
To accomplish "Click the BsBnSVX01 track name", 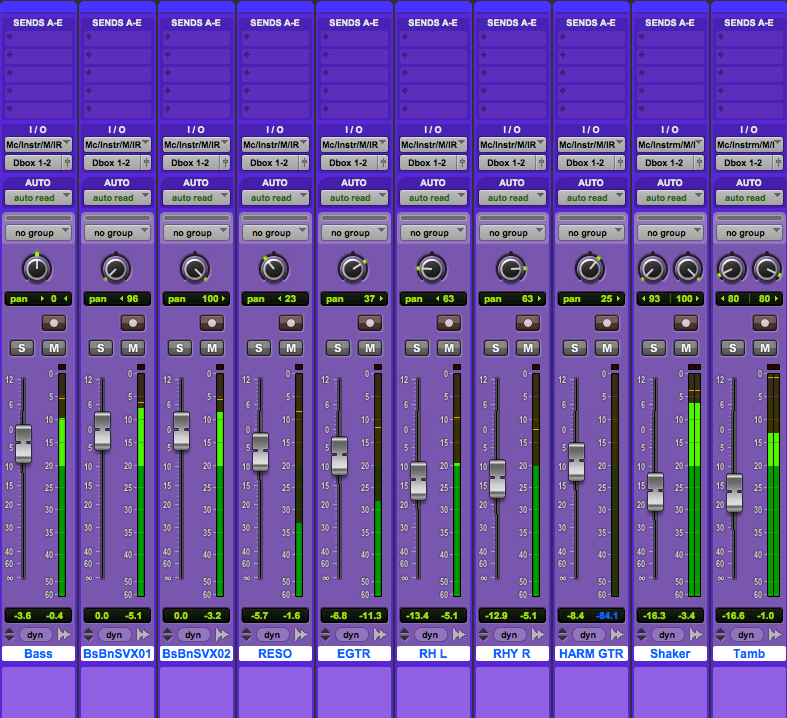I will click(117, 654).
